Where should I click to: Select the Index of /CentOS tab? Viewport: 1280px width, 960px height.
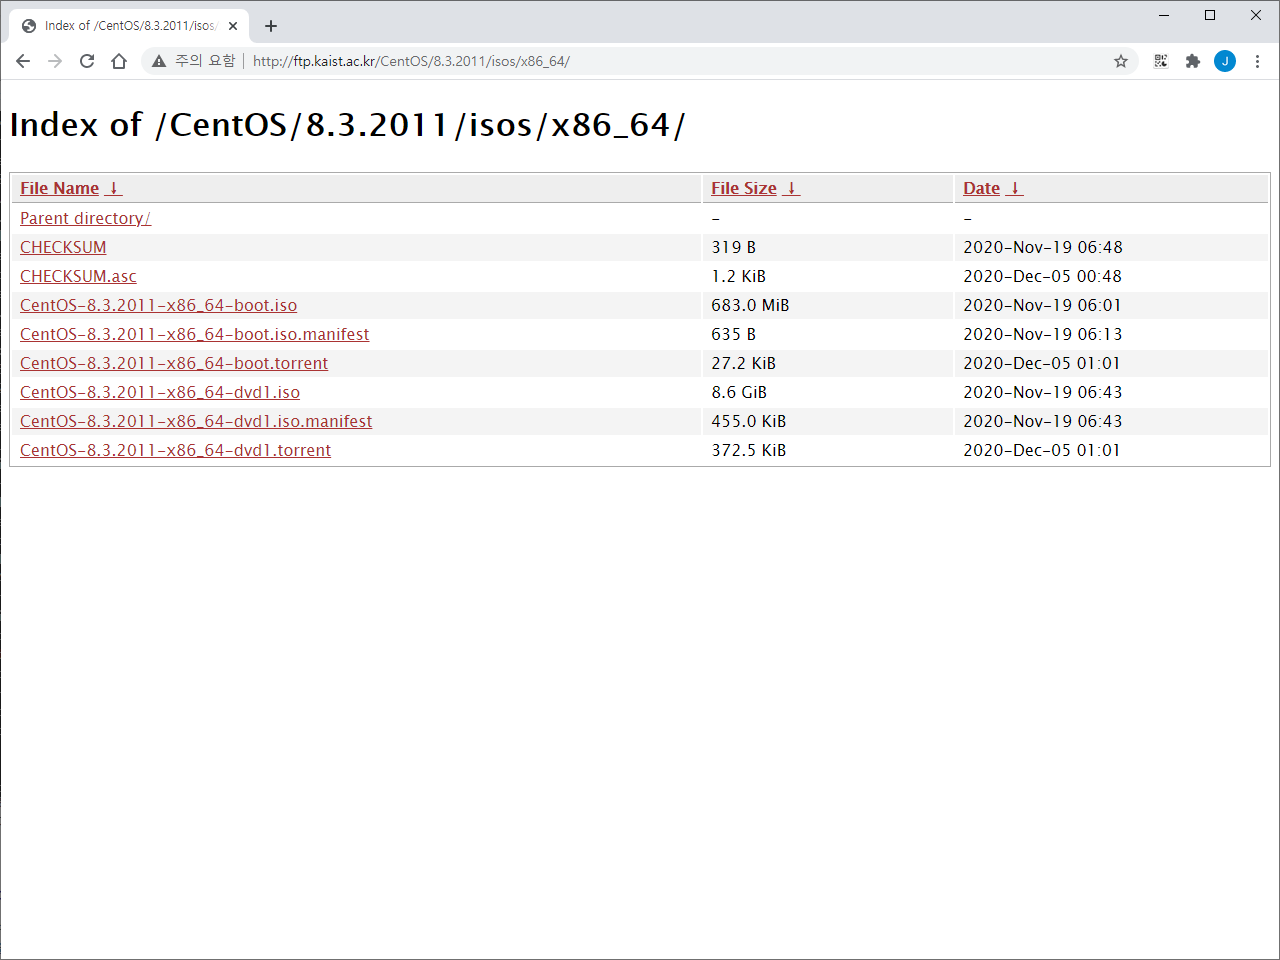tap(130, 26)
